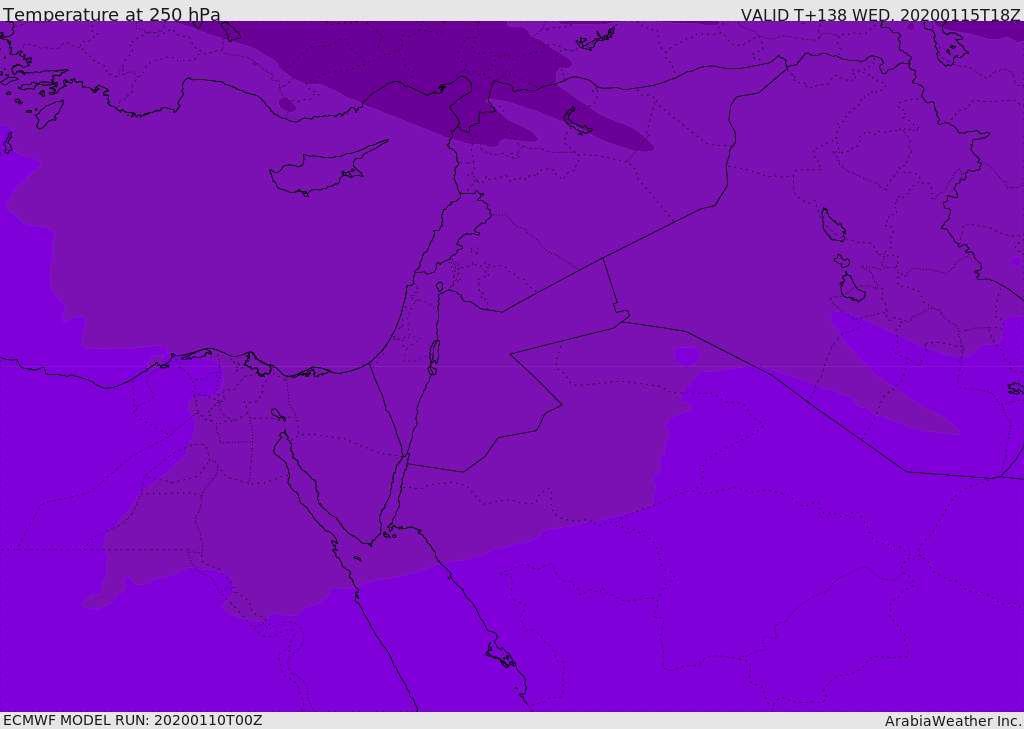Click the 'ECMWF MODEL RUN: 20200110T00Z' footer text

[x=133, y=720]
